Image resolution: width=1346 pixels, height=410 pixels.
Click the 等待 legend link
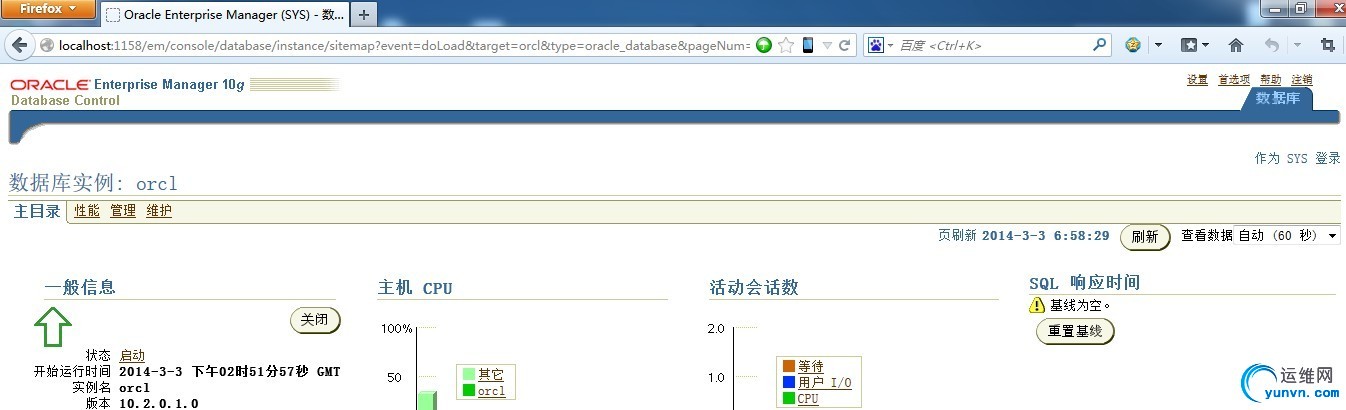tap(810, 367)
